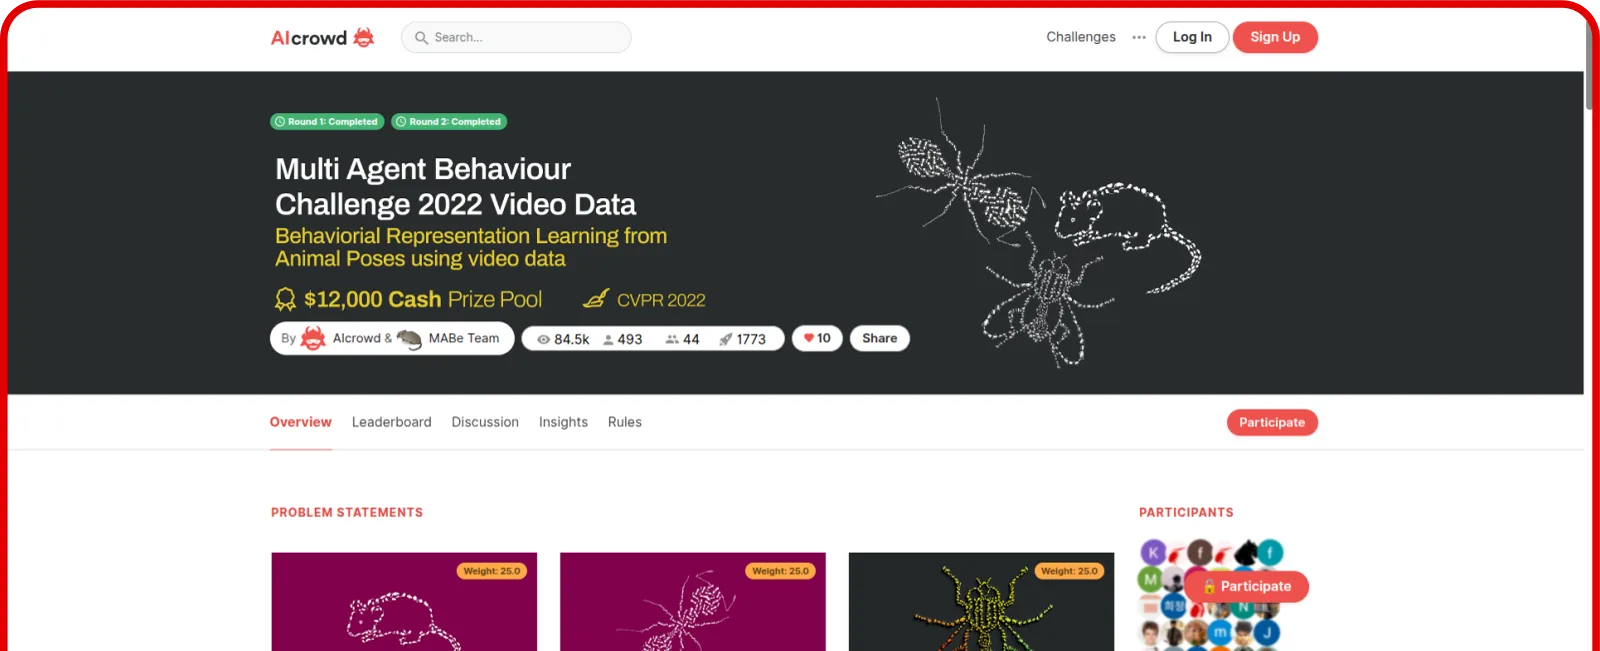Open the mouse problem statement thumbnail
The height and width of the screenshot is (651, 1600).
pyautogui.click(x=404, y=602)
